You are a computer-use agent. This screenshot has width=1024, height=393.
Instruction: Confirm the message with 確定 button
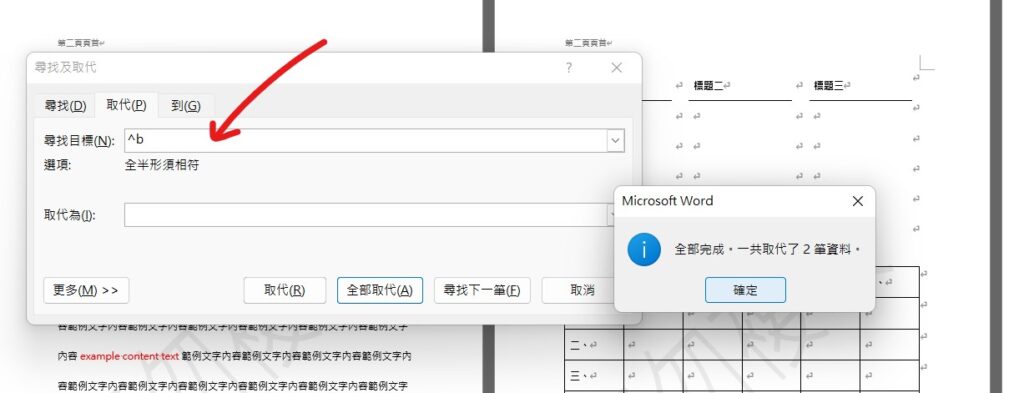[745, 290]
